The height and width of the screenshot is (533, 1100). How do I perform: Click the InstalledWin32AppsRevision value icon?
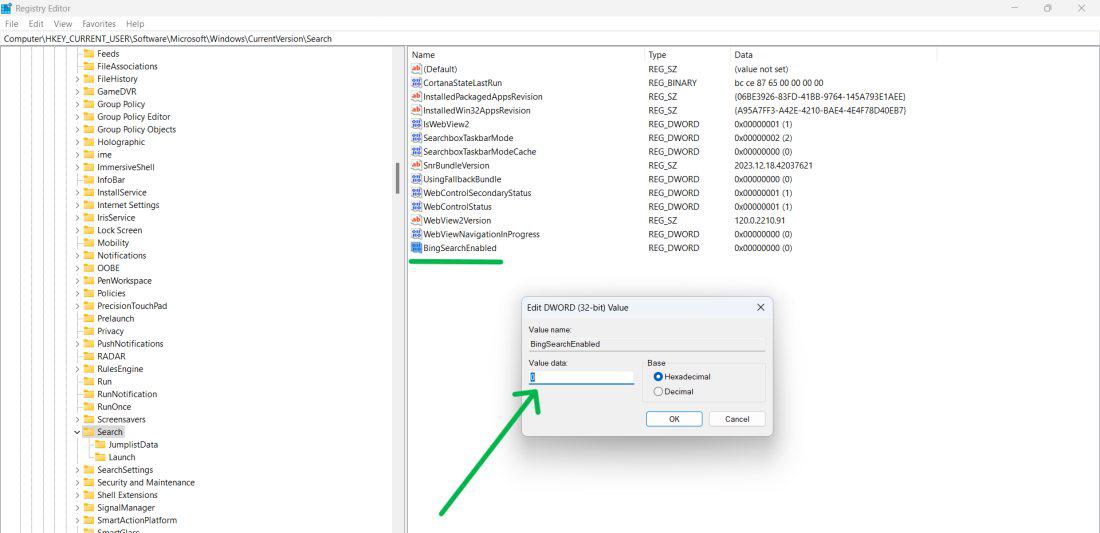pos(416,110)
